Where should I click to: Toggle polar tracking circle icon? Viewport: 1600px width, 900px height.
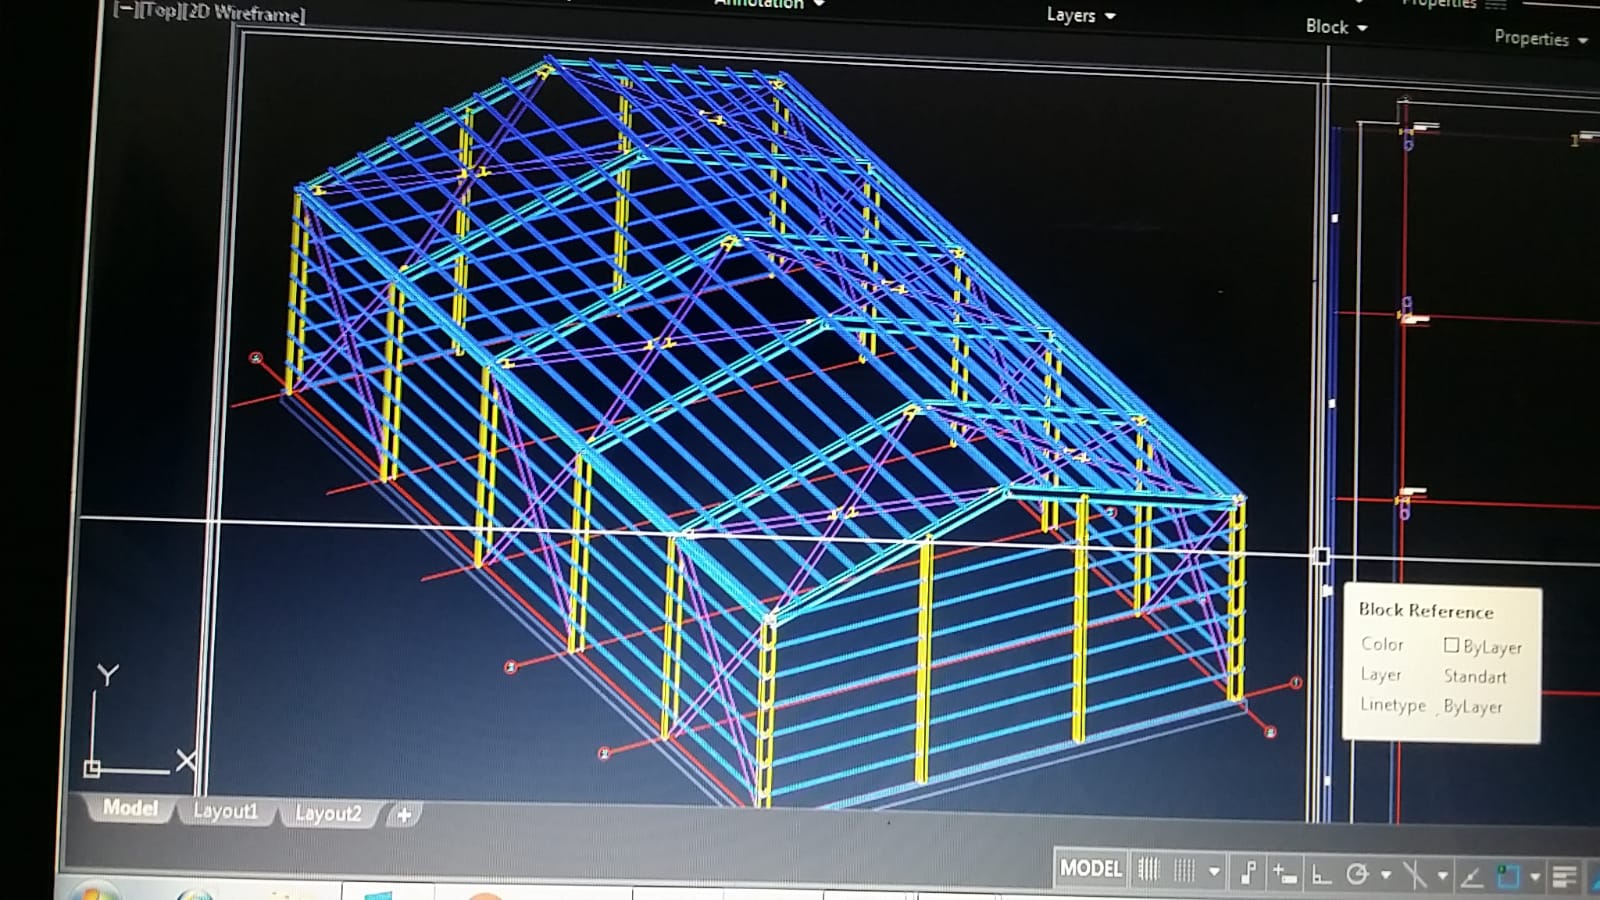coord(1357,875)
